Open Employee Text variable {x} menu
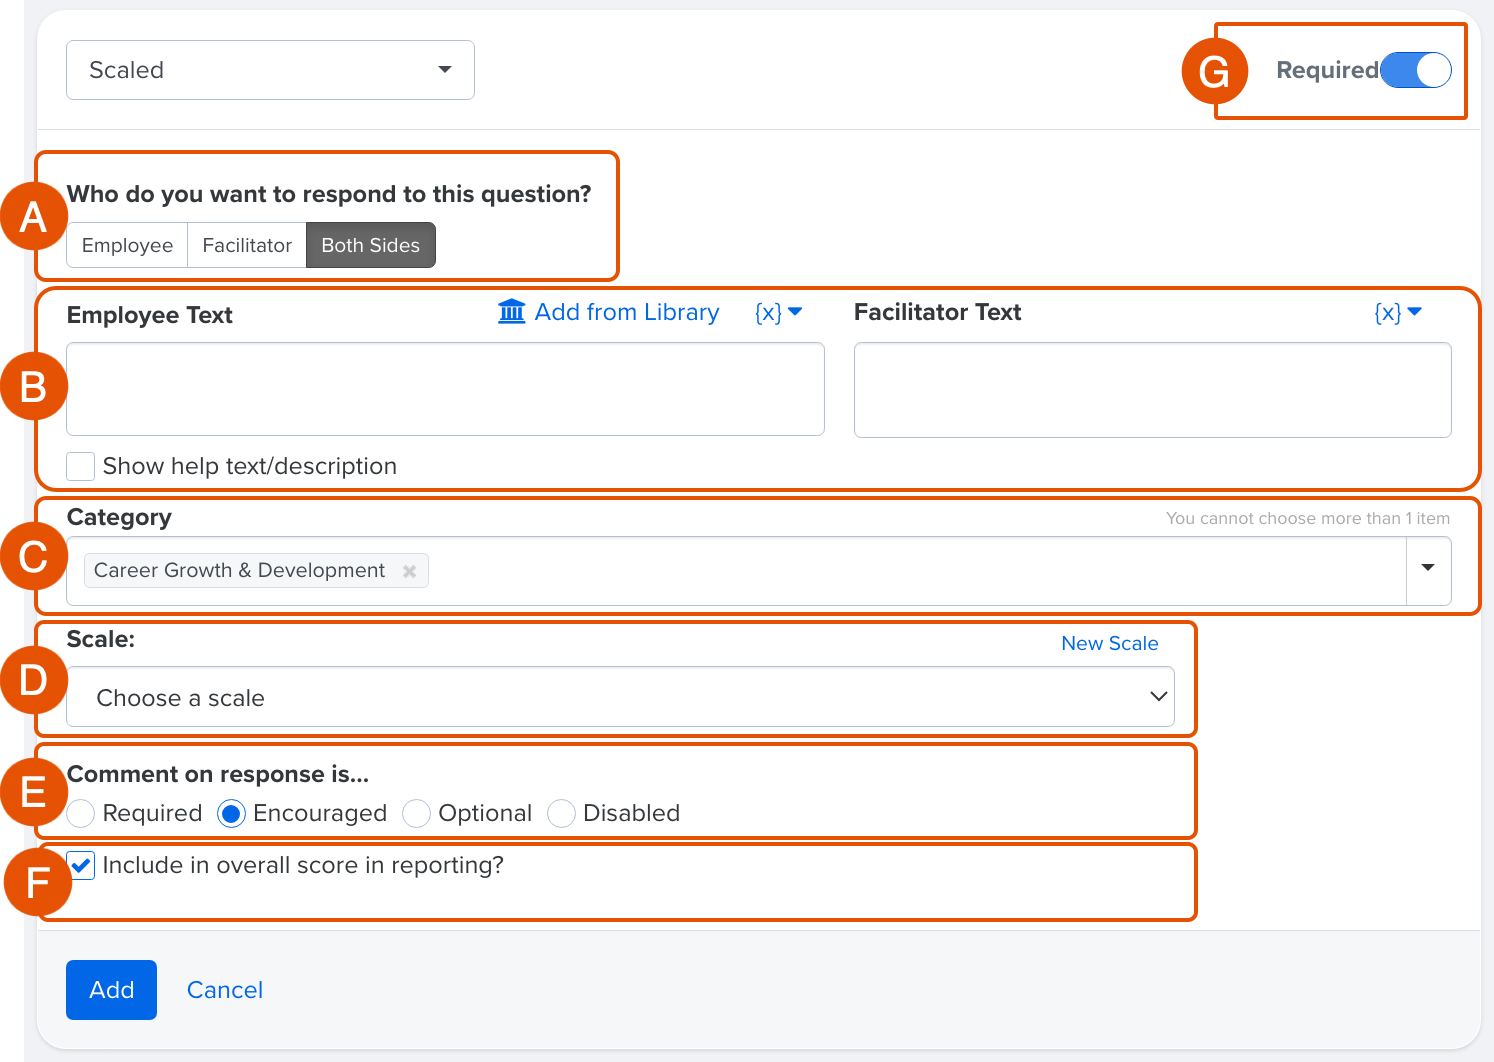This screenshot has width=1494, height=1062. click(x=778, y=312)
